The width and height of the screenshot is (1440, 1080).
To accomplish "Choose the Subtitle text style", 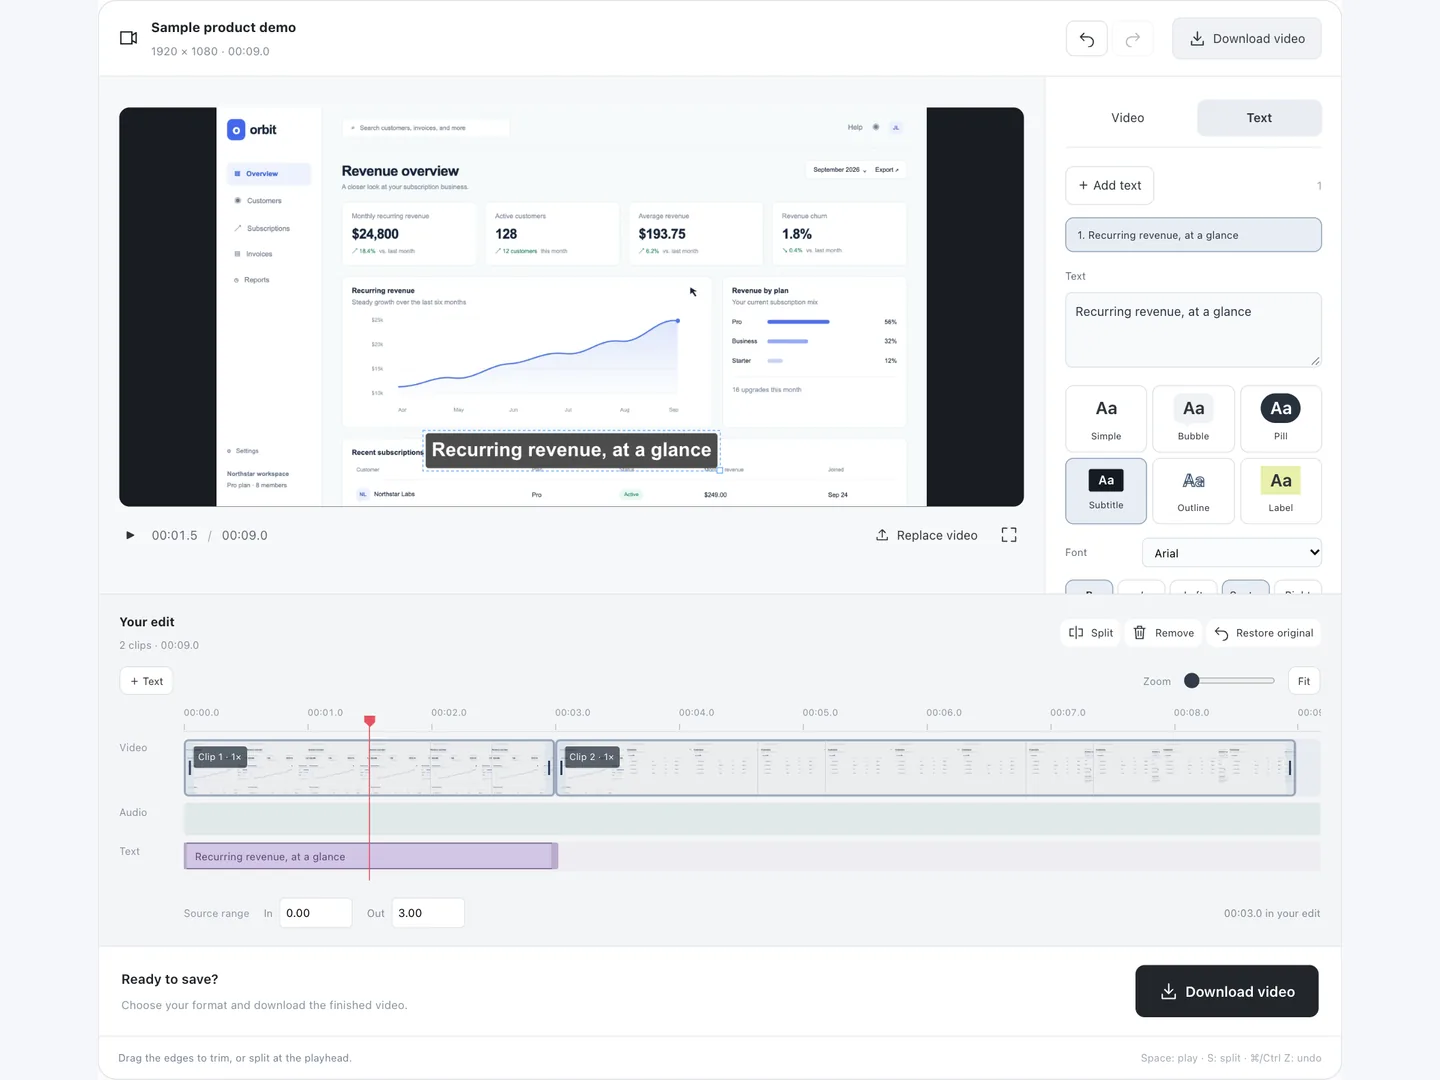I will pyautogui.click(x=1106, y=491).
